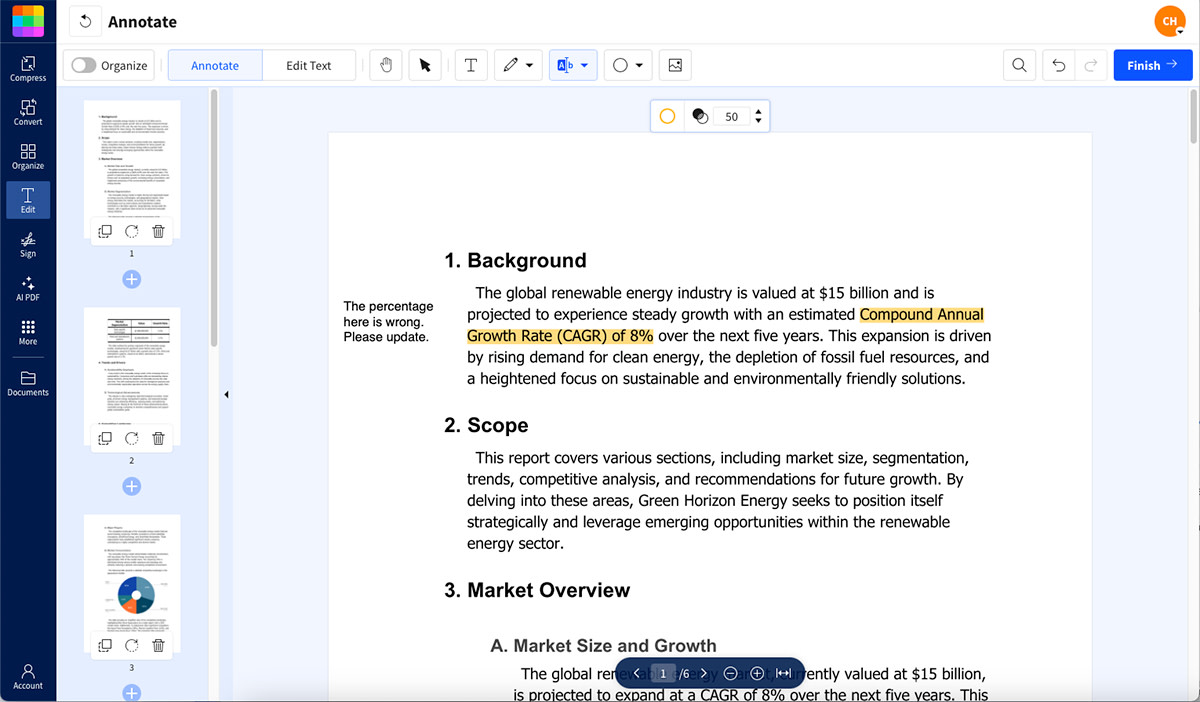Select the Image annotation tool
Screen dimensions: 1200x702
pyautogui.click(x=675, y=64)
